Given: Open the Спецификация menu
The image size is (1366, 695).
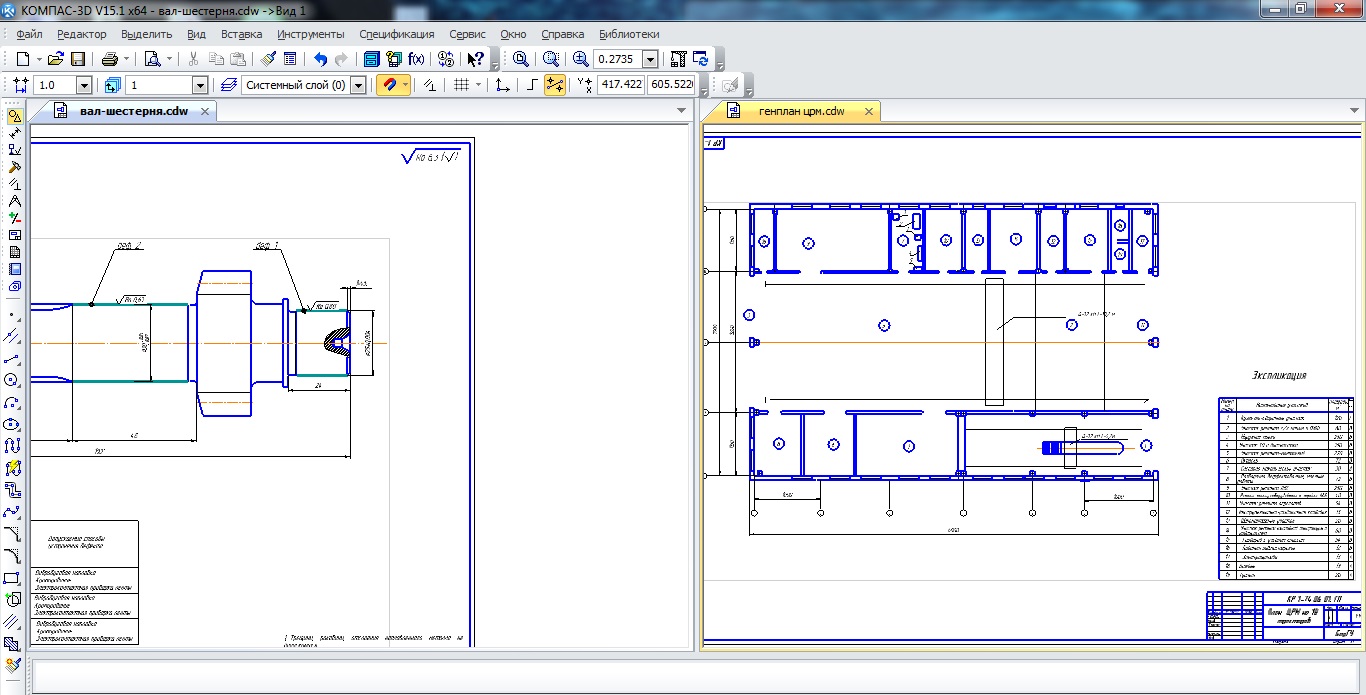Looking at the screenshot, I should click(397, 34).
